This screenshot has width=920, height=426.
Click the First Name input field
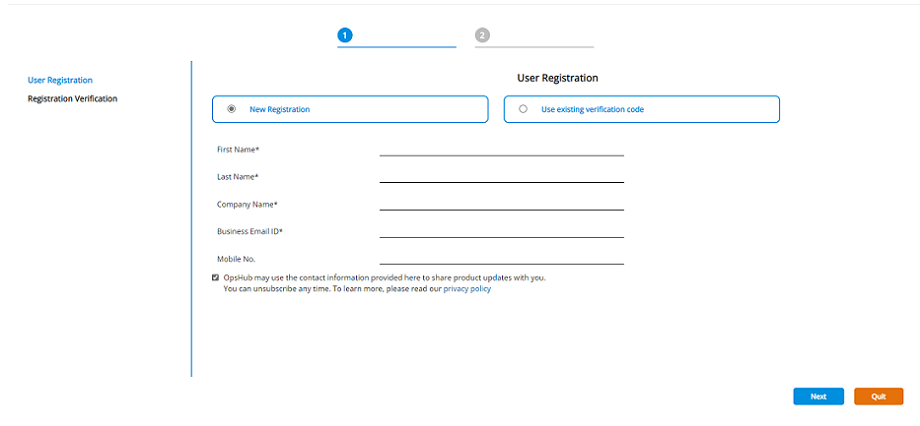(501, 148)
